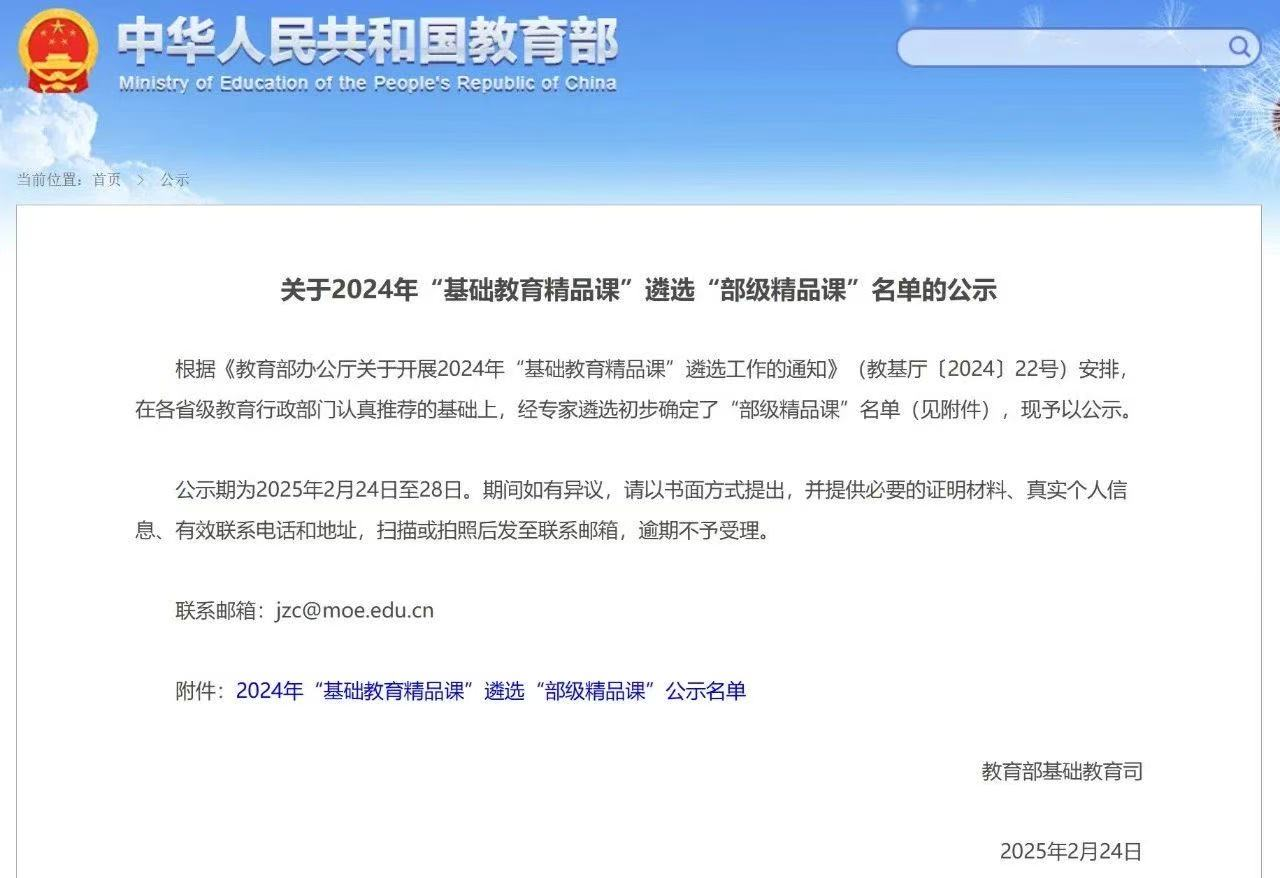Screen dimensions: 1280x878
Task: Go to 首页 in the breadcrumb
Action: [x=107, y=180]
